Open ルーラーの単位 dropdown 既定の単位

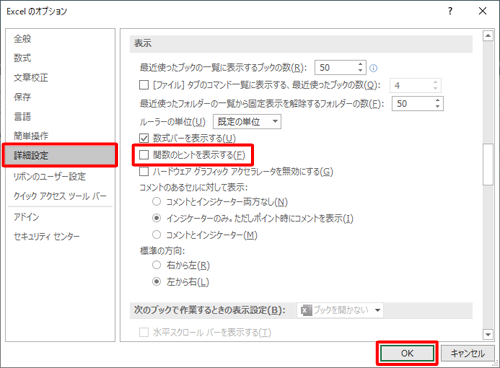coord(247,122)
